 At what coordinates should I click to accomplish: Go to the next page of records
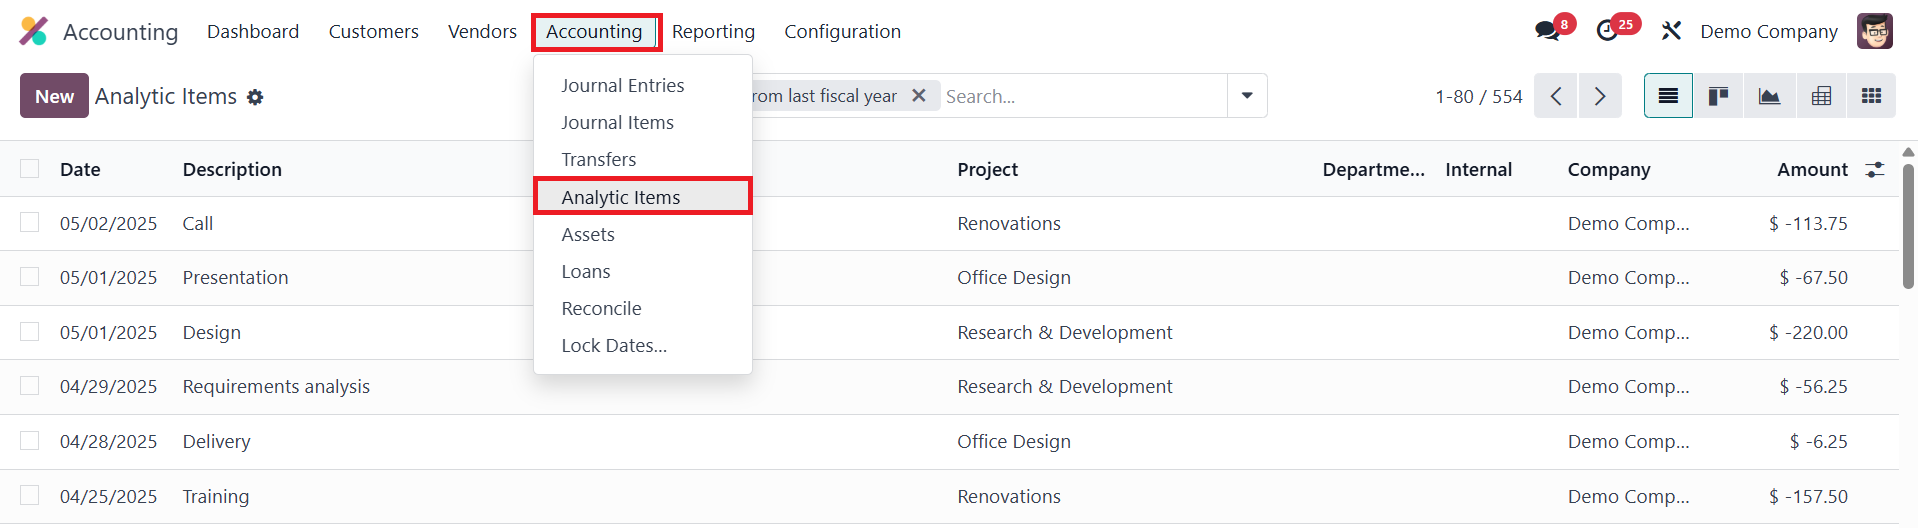(x=1600, y=96)
